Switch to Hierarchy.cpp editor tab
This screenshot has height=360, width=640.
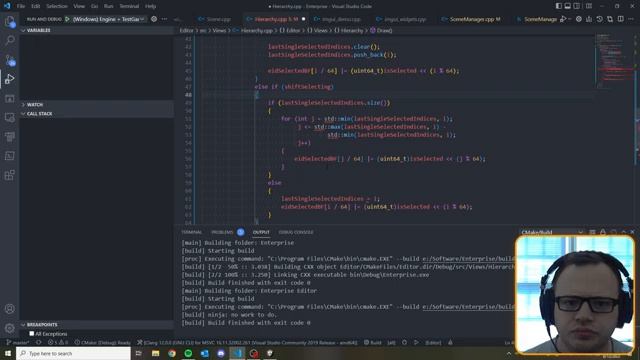276,19
